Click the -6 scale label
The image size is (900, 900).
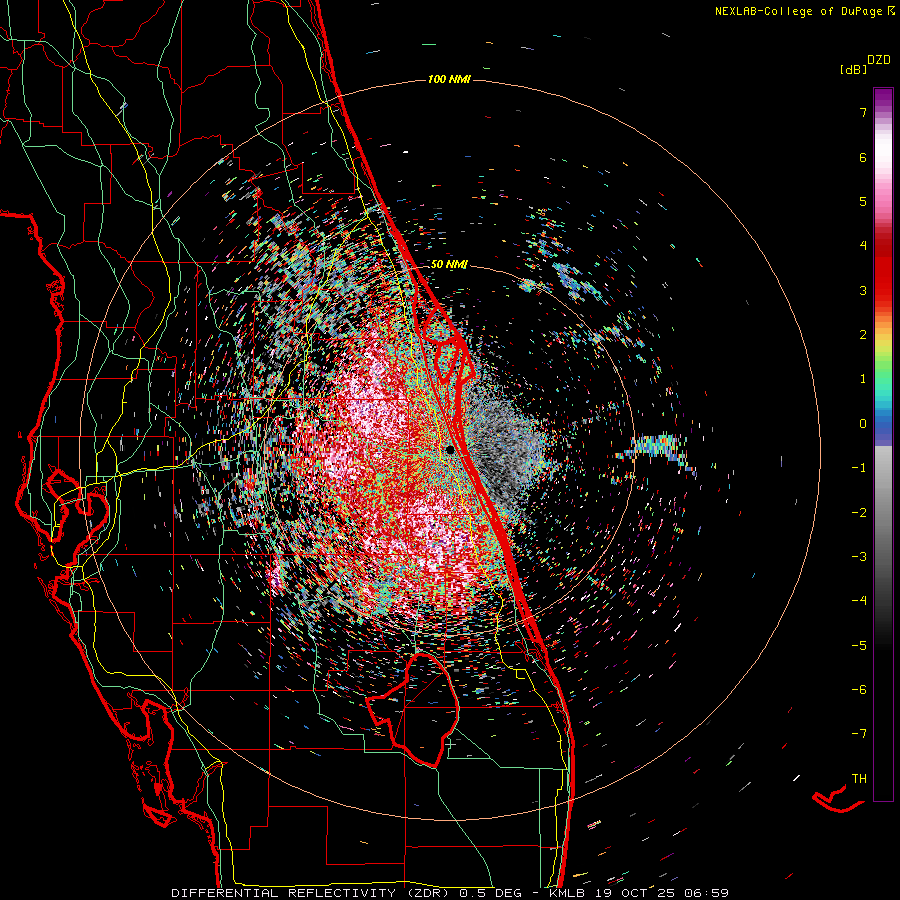pyautogui.click(x=859, y=690)
